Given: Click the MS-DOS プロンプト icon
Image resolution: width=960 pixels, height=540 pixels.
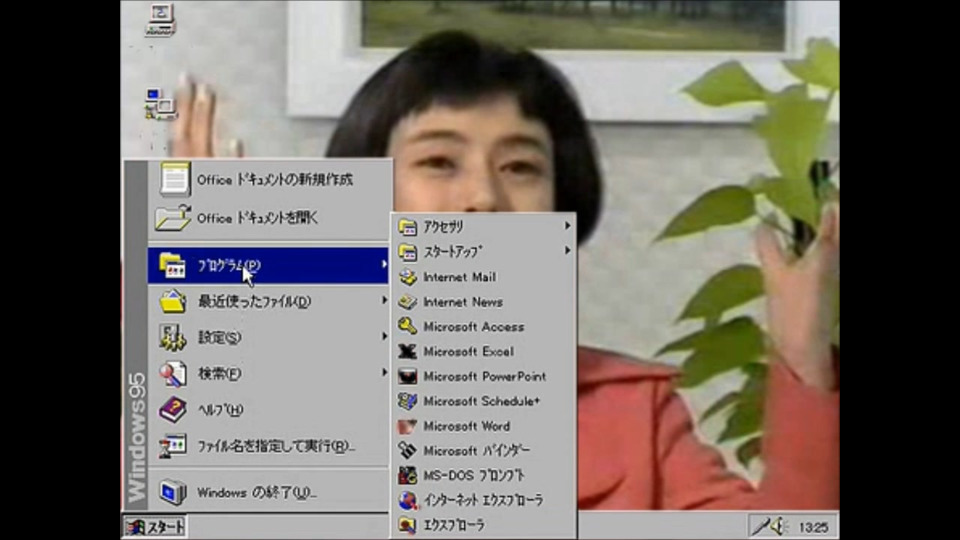Looking at the screenshot, I should click(x=408, y=475).
